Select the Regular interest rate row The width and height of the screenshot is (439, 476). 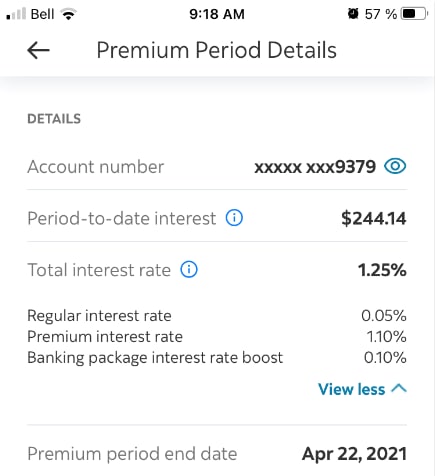click(x=217, y=315)
